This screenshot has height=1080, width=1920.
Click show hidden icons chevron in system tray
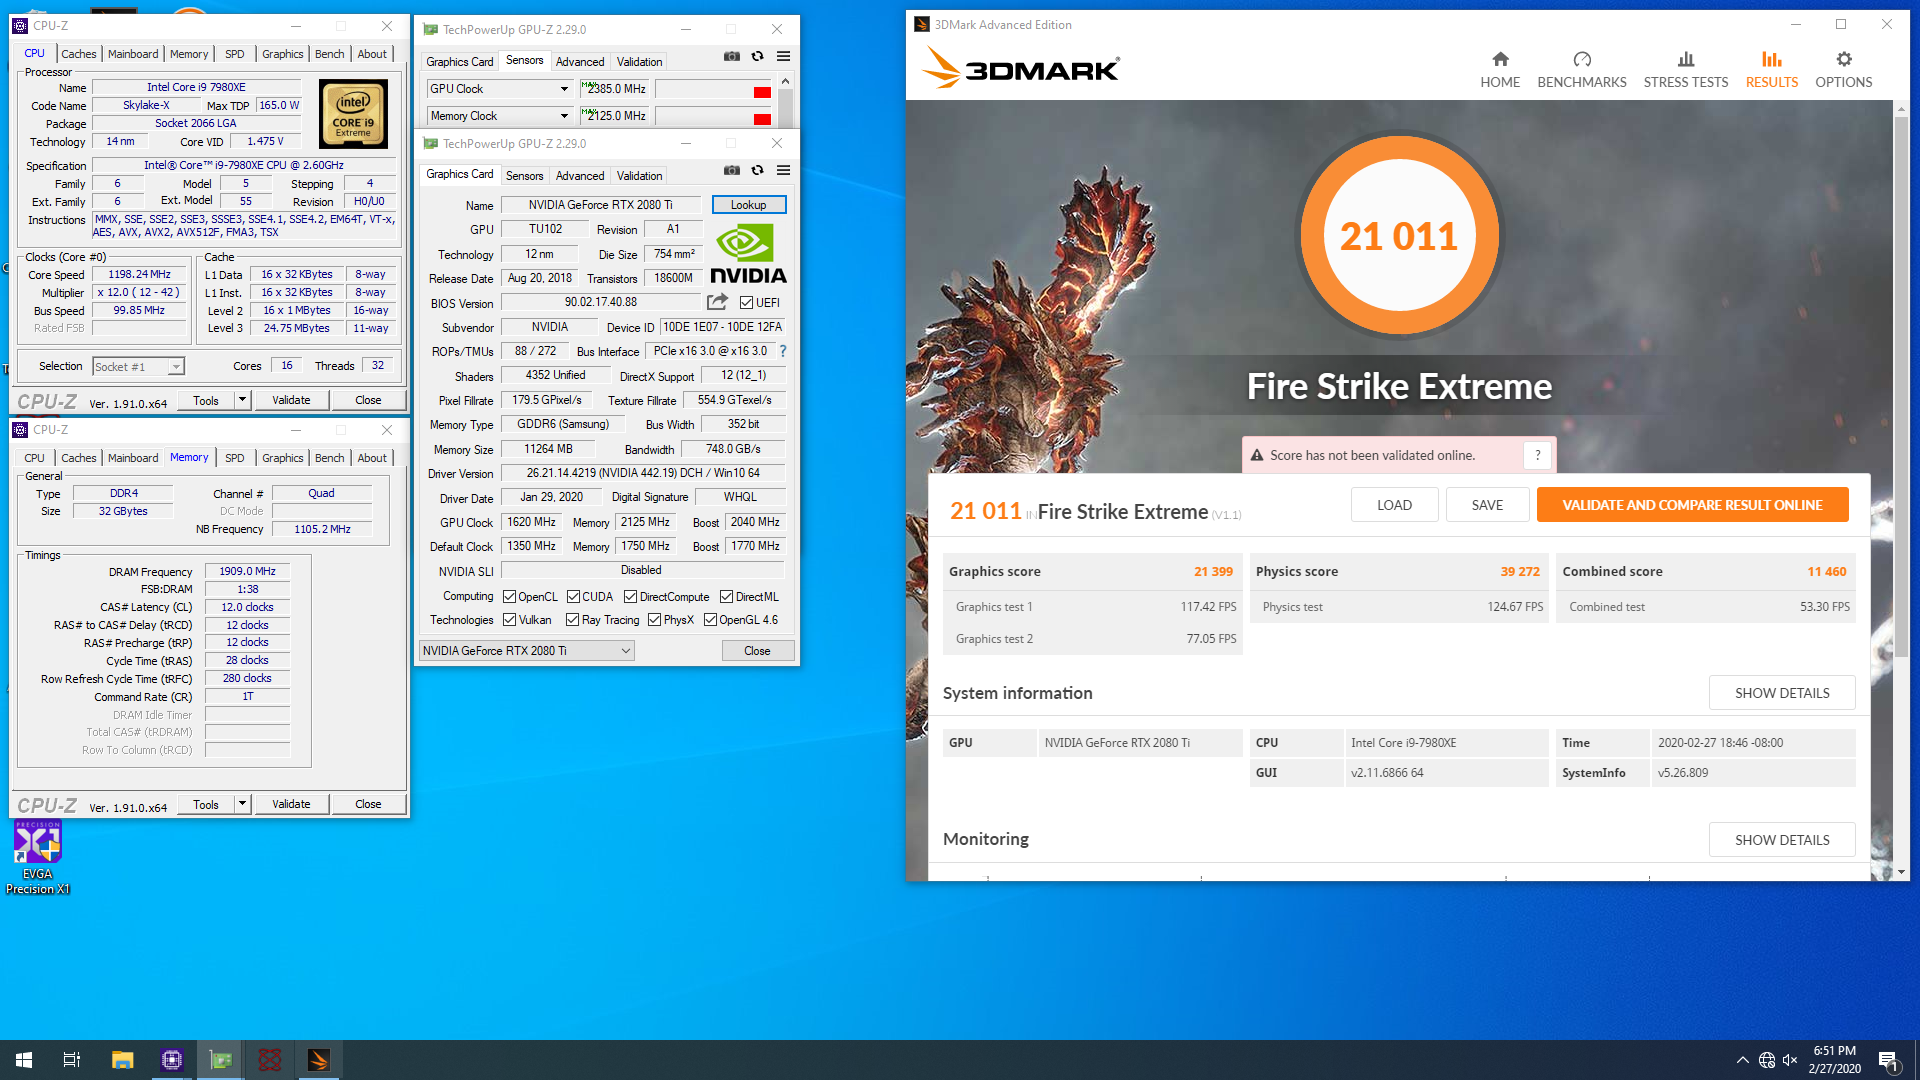click(1743, 1060)
